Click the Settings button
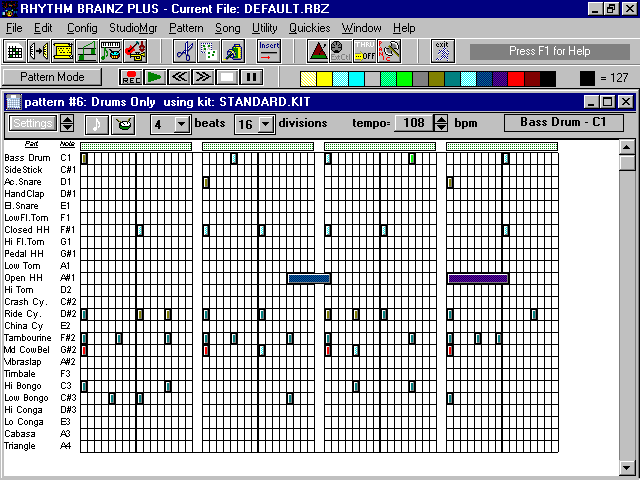The height and width of the screenshot is (480, 640). (x=33, y=124)
